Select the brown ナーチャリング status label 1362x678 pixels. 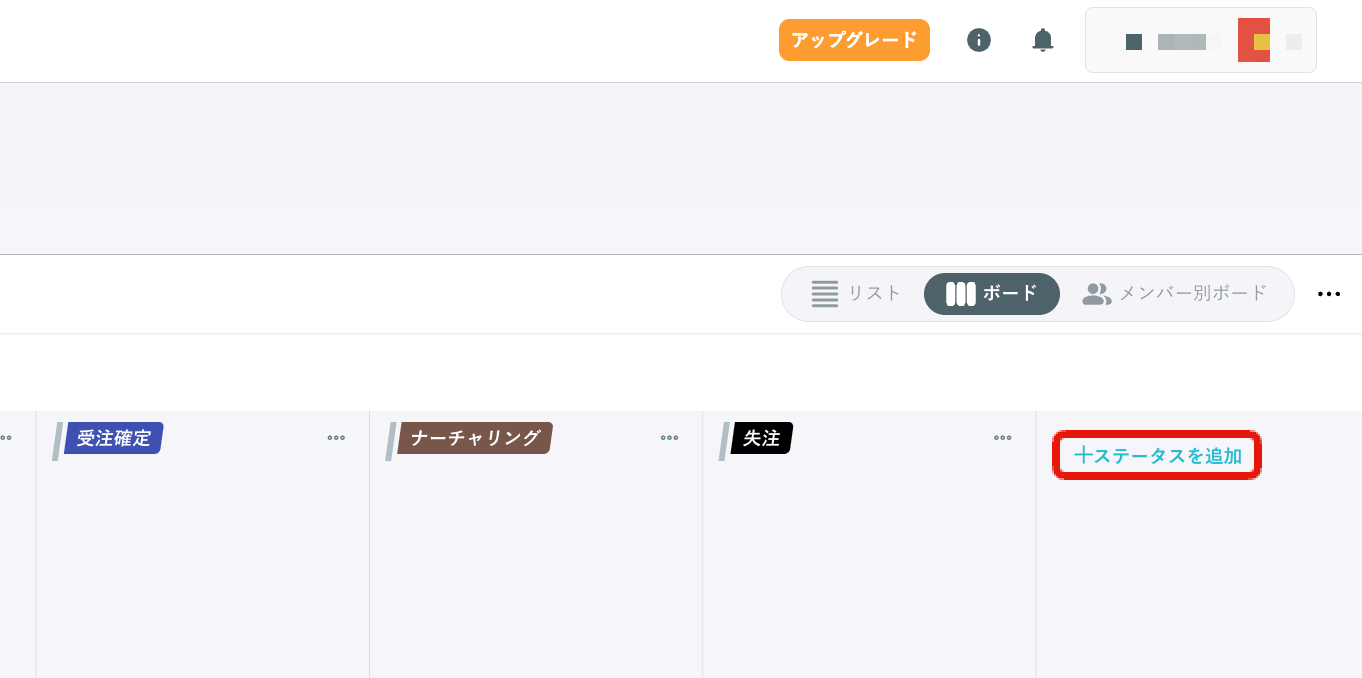[475, 438]
